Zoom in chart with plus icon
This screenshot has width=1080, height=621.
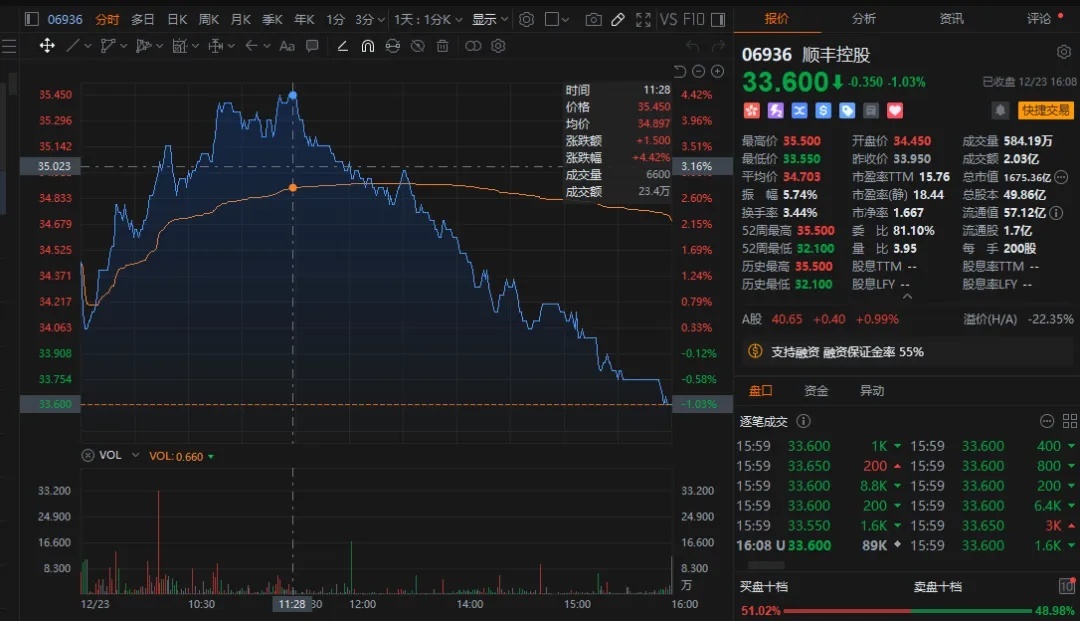coord(699,71)
